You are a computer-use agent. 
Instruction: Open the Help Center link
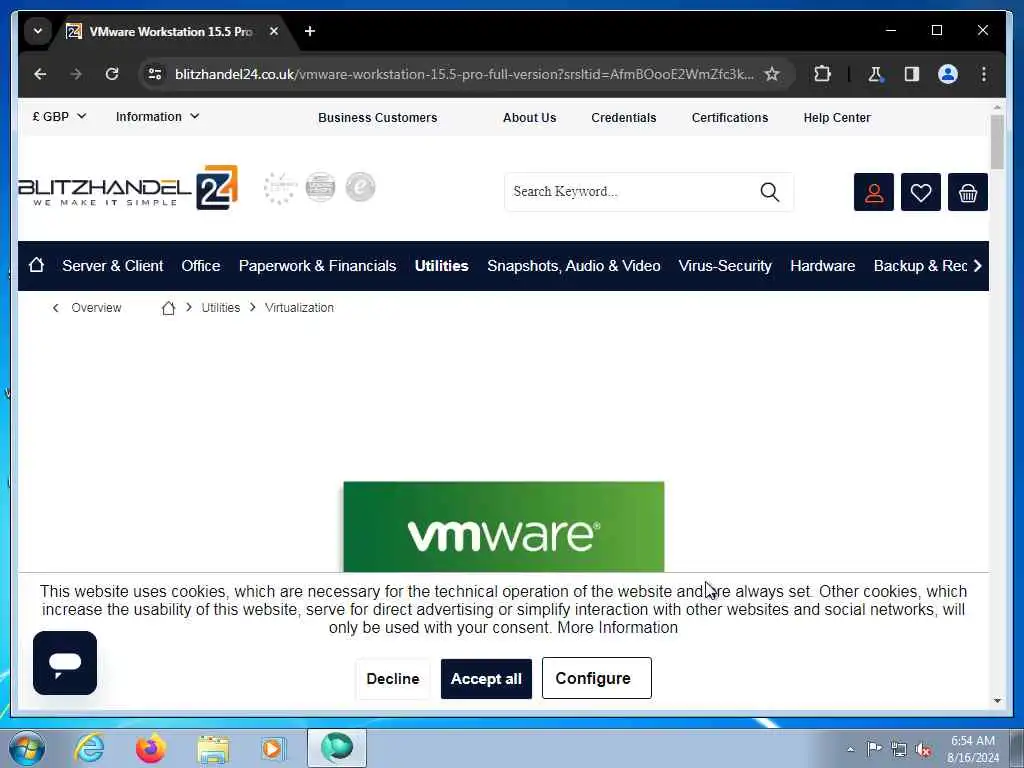coord(837,118)
